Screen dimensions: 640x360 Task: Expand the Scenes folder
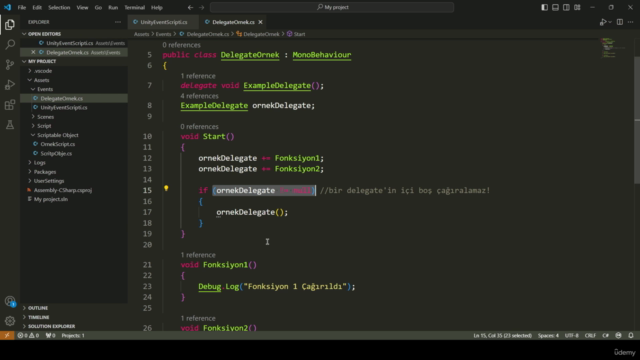click(x=45, y=117)
